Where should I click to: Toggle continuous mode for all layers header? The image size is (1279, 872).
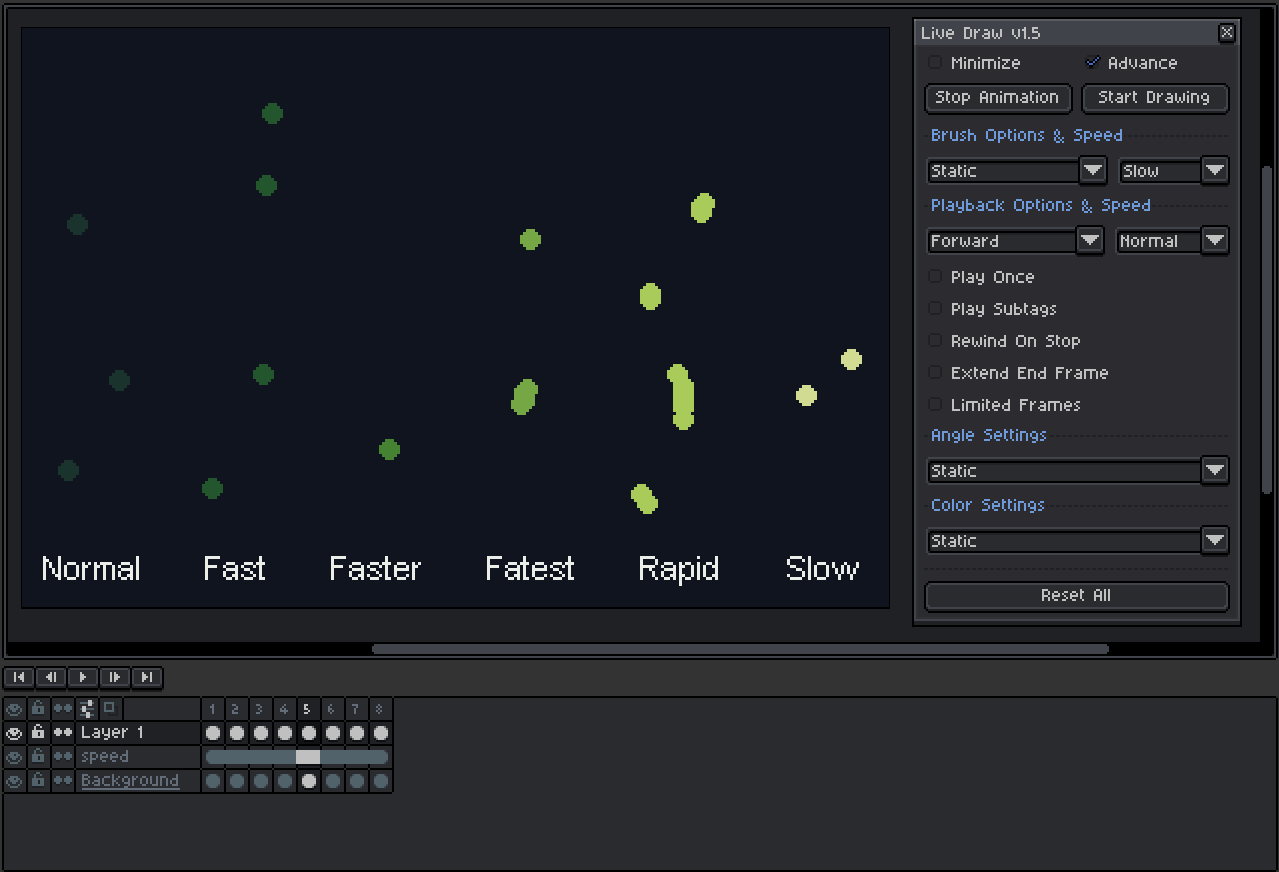63,709
